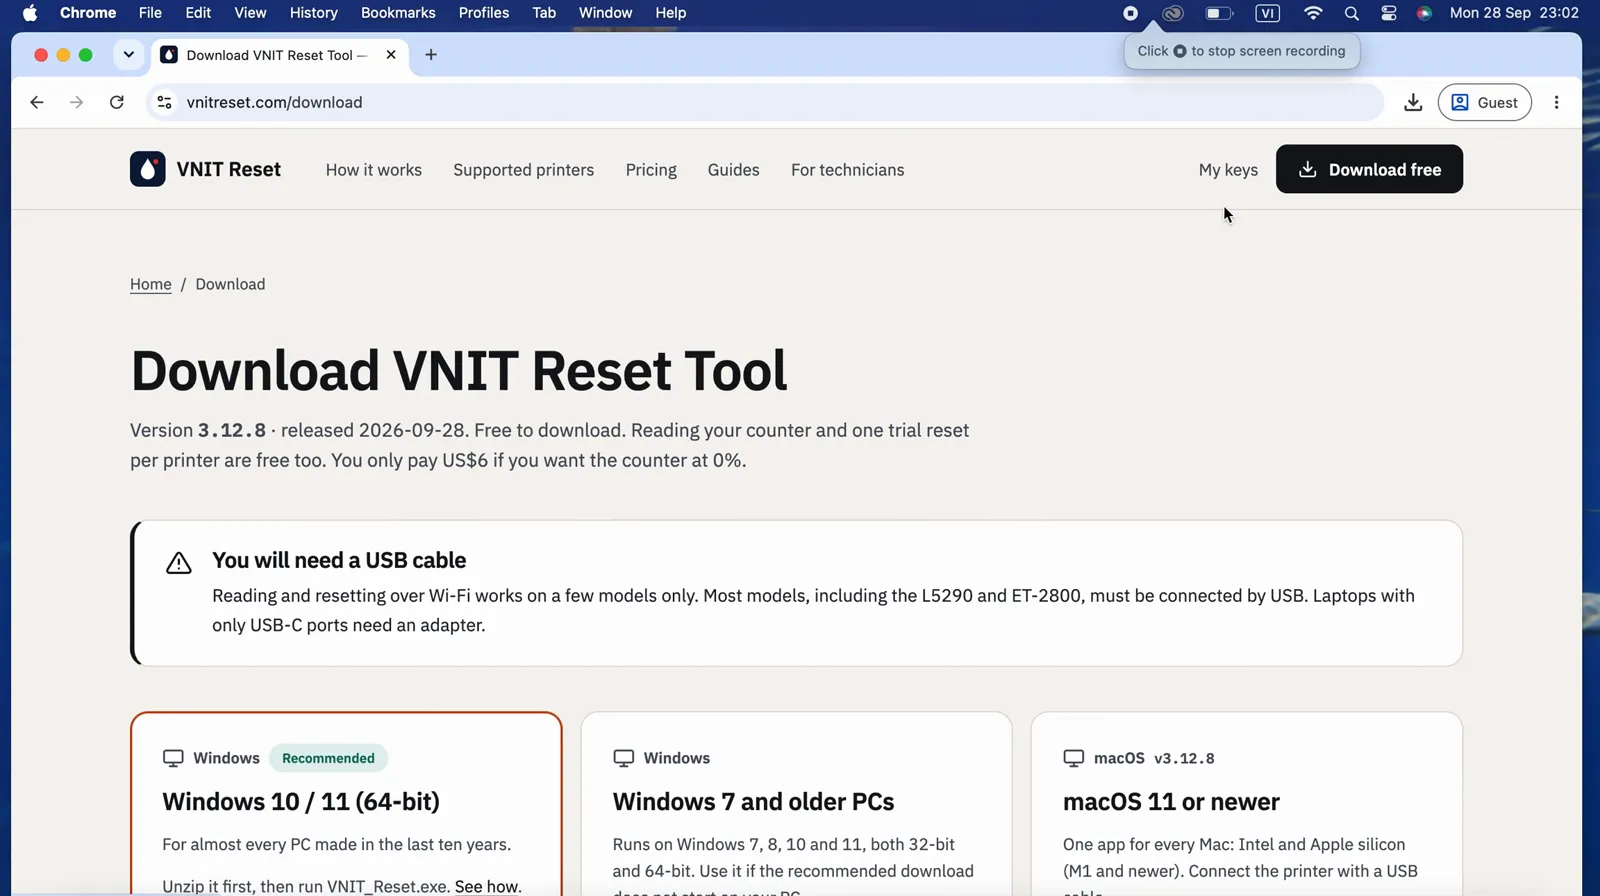Open the See how link in Windows 10 card
Image resolution: width=1600 pixels, height=896 pixels.
pos(487,886)
